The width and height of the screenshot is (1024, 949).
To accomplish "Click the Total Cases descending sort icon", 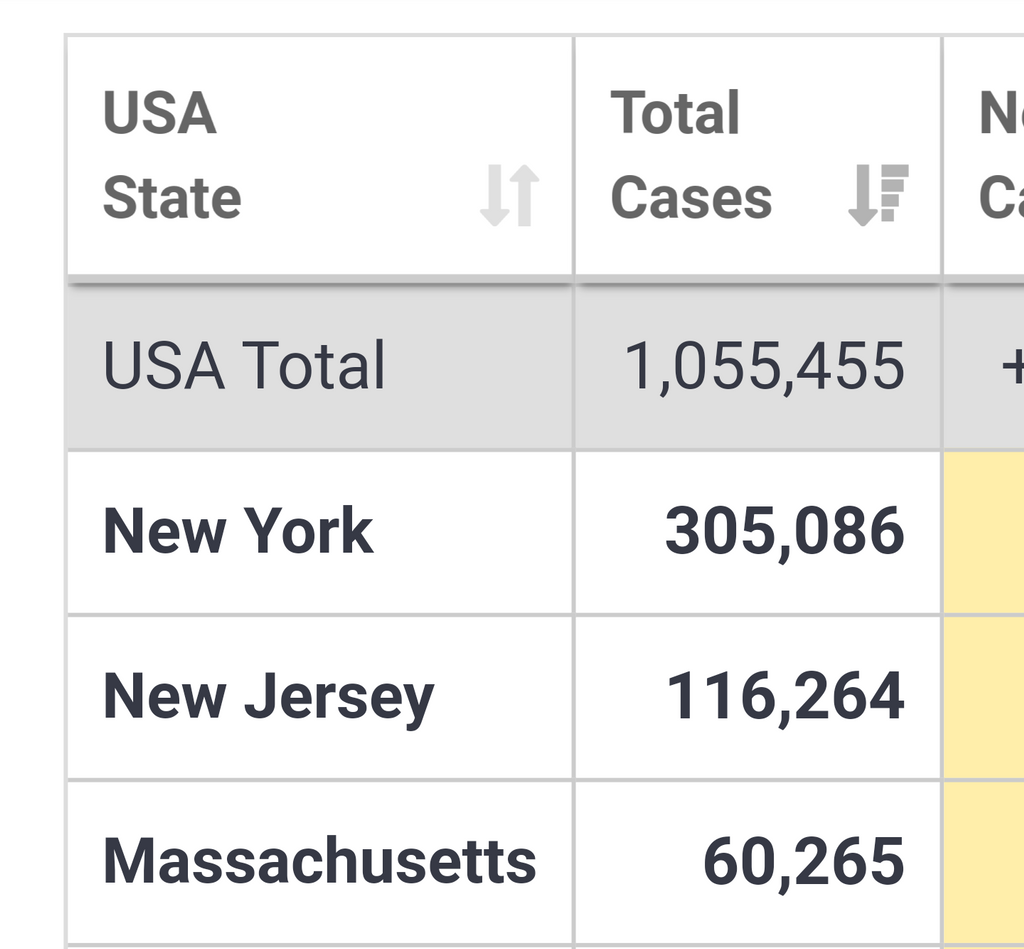I will tap(878, 195).
